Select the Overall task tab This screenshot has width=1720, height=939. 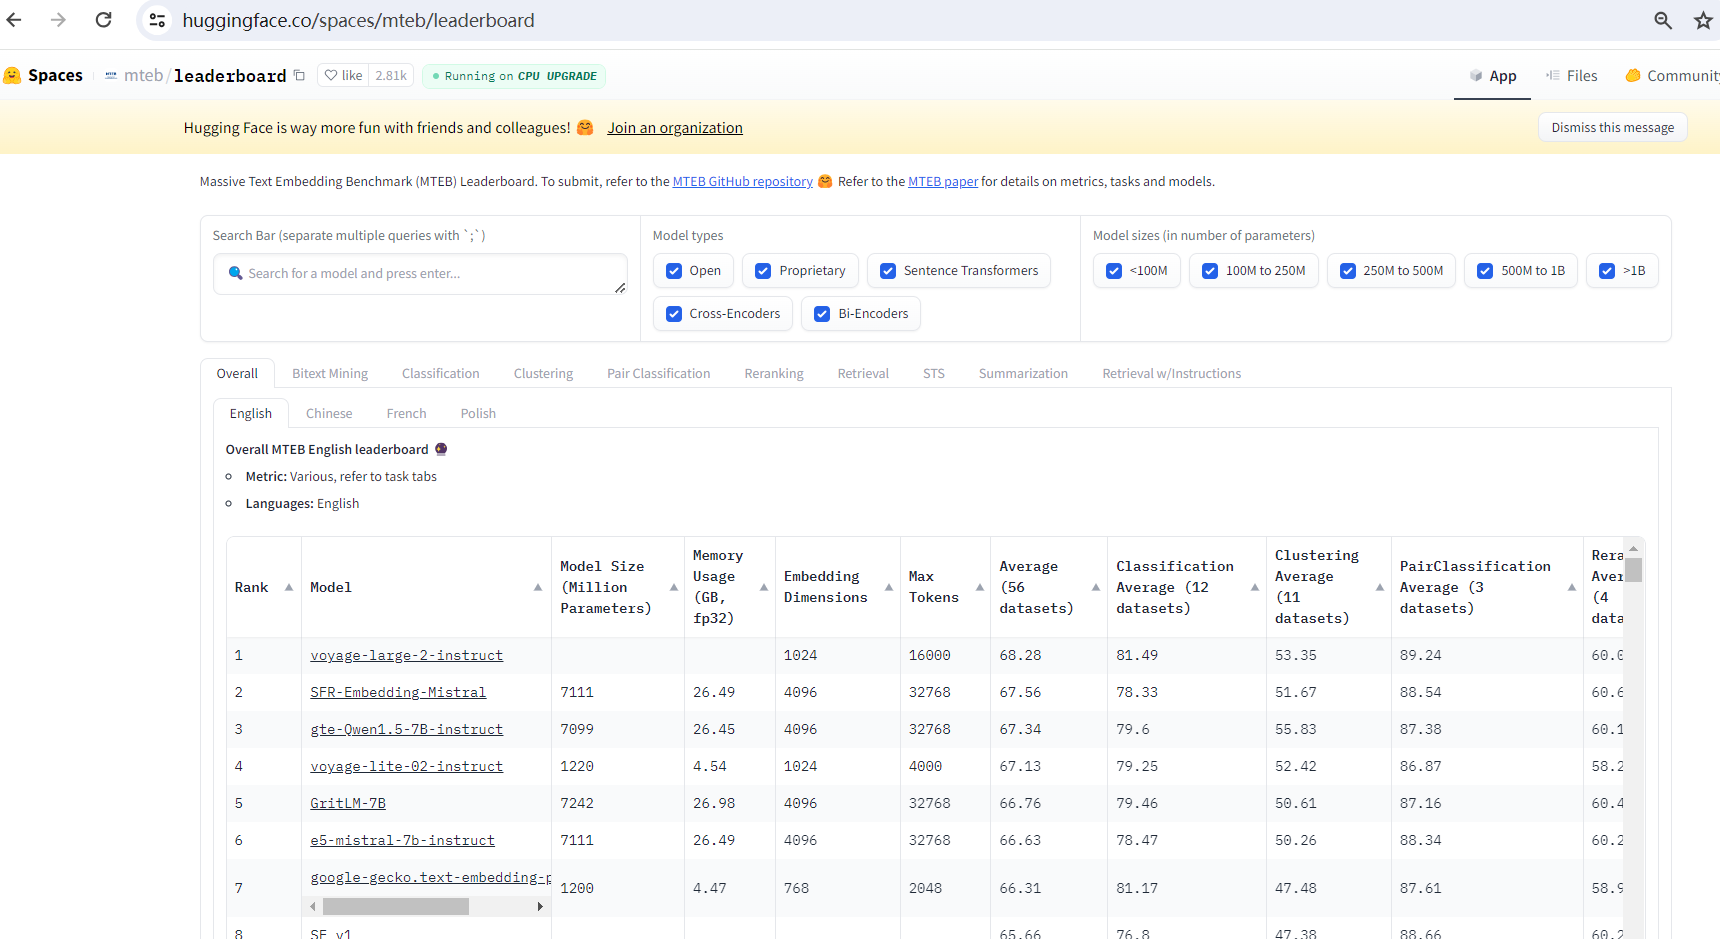[237, 373]
